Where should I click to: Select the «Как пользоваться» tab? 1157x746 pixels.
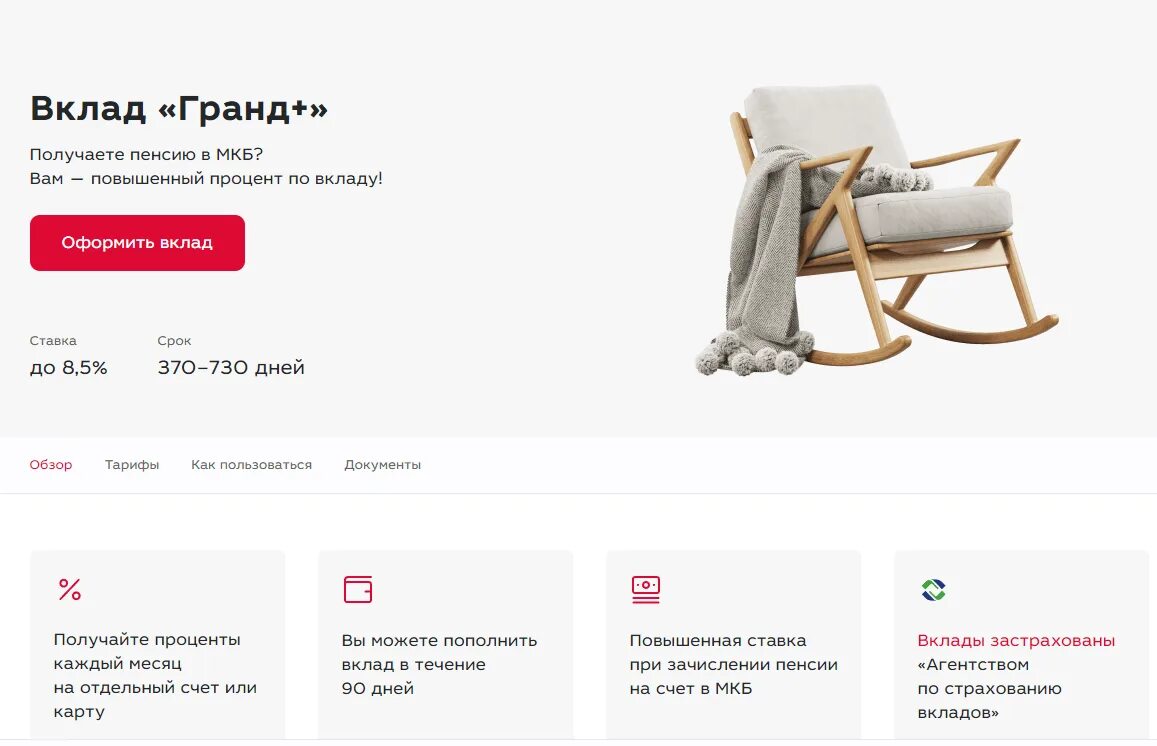tap(252, 465)
